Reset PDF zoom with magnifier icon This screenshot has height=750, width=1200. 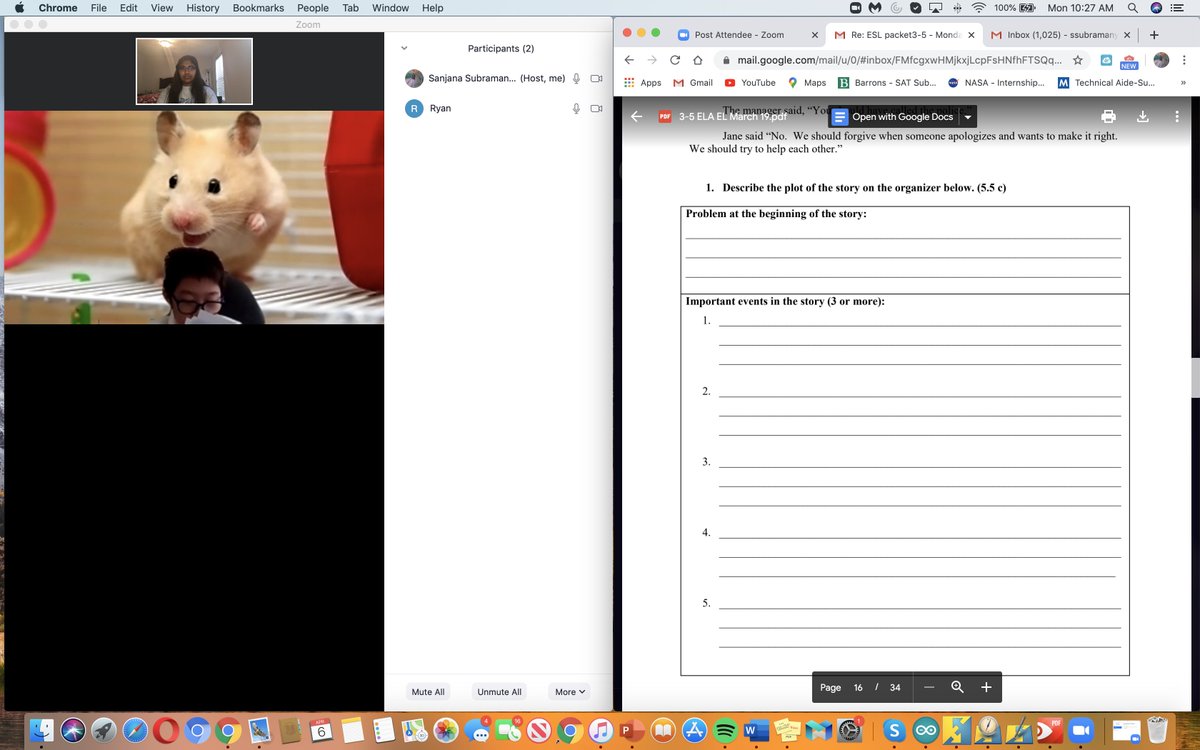[x=957, y=687]
